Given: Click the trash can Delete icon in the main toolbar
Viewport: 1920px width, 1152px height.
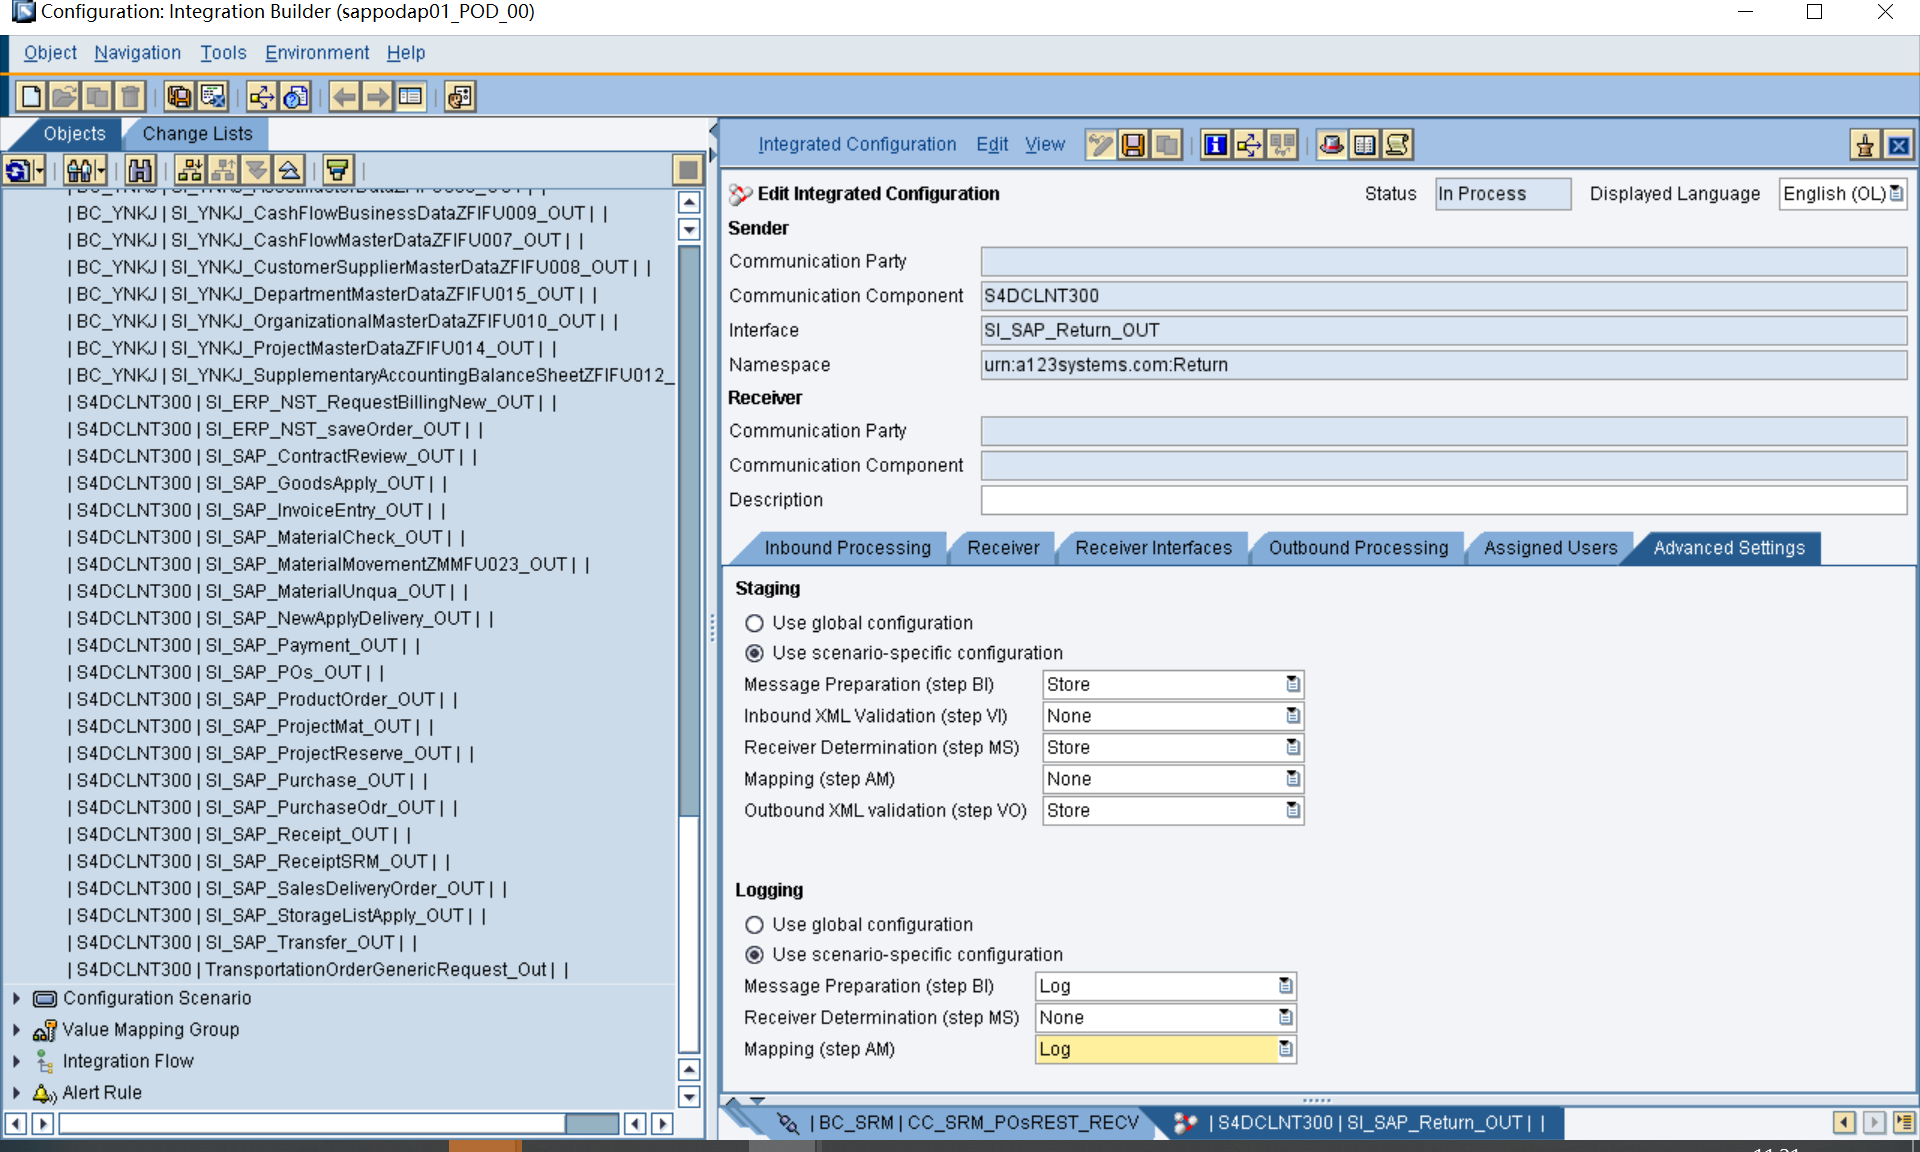Looking at the screenshot, I should [130, 97].
